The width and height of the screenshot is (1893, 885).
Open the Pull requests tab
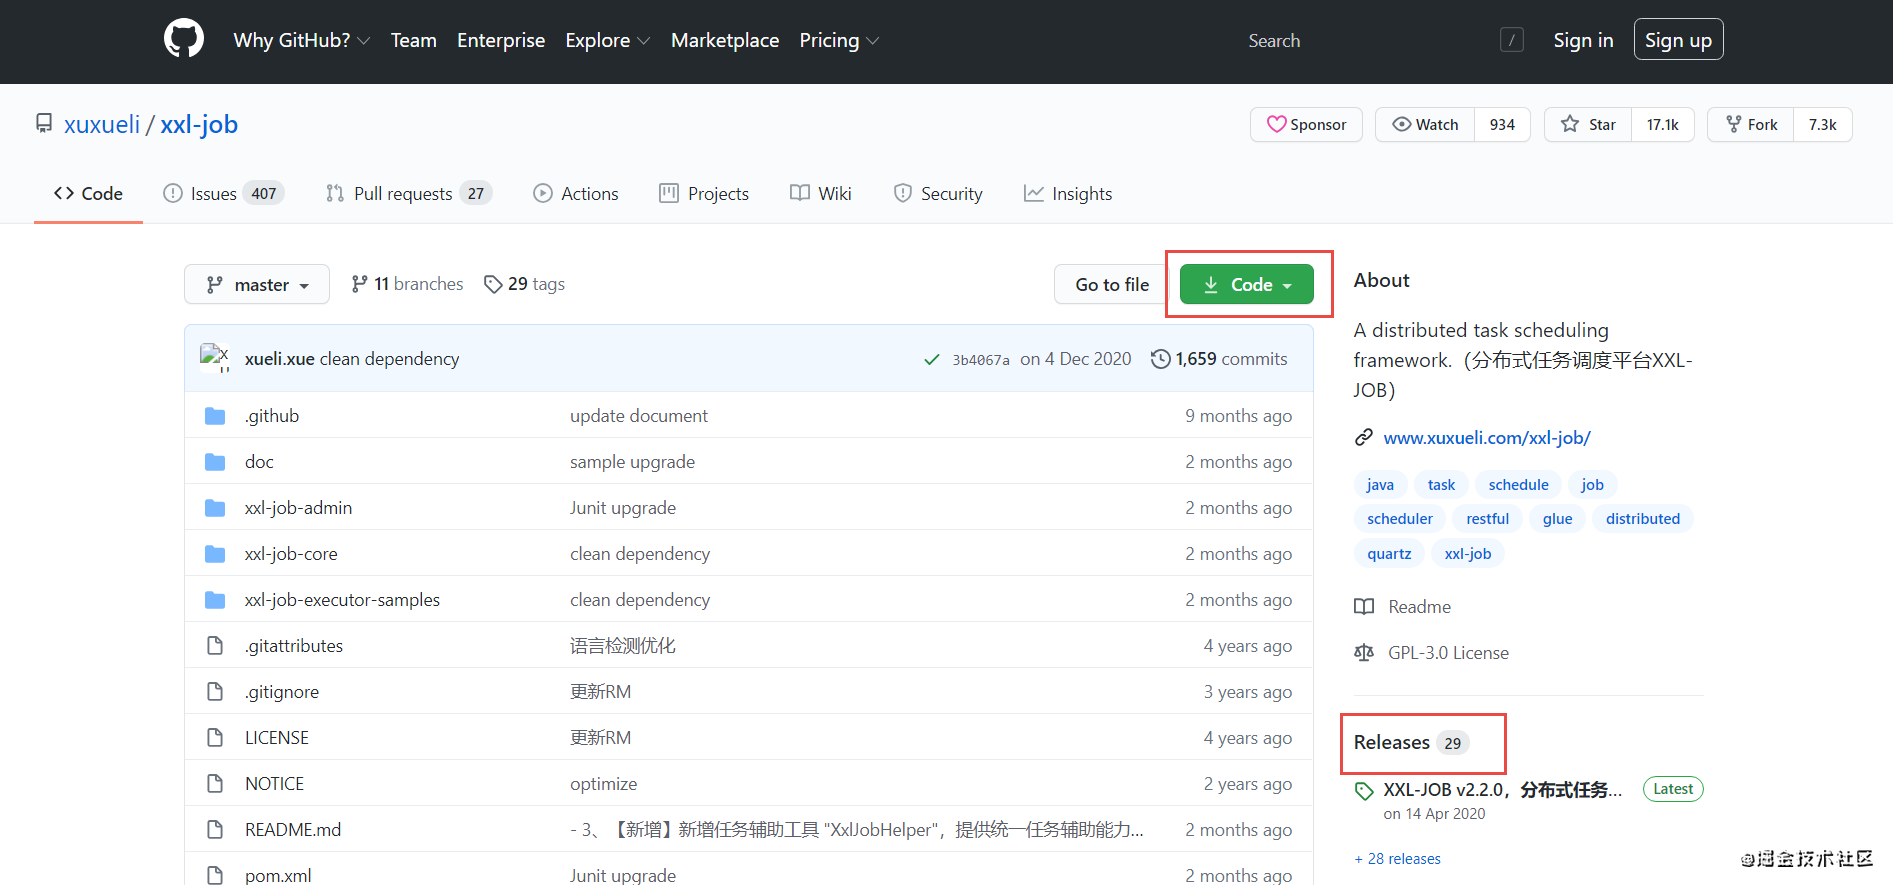point(409,194)
